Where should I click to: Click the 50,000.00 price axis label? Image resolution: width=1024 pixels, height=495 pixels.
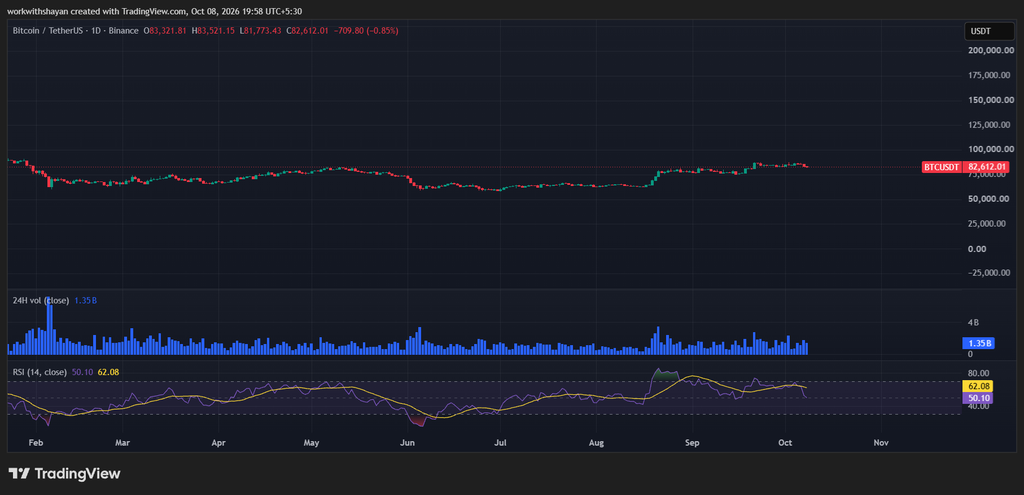coord(987,199)
